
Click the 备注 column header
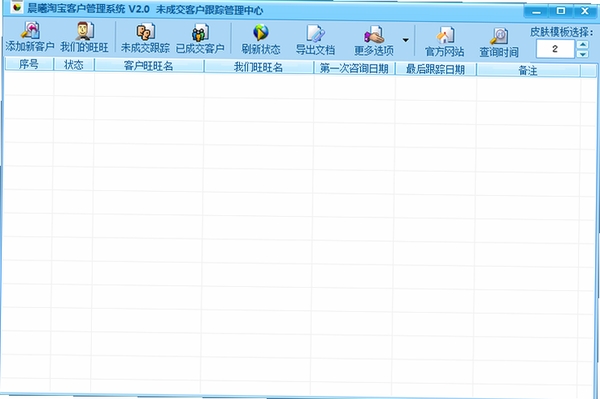click(528, 70)
